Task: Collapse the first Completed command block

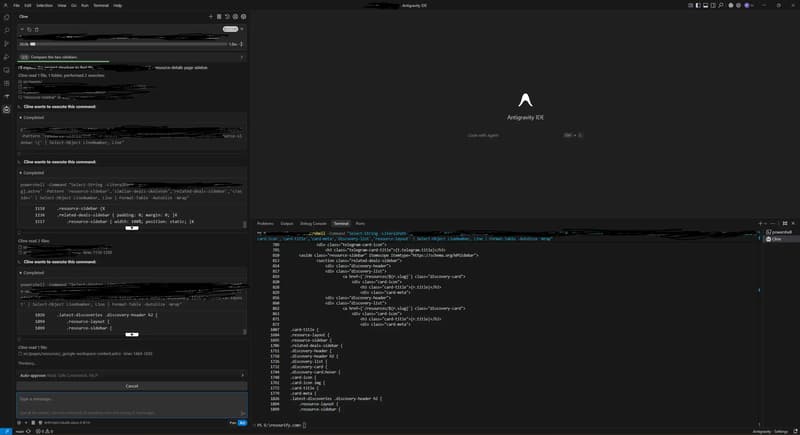Action: pyautogui.click(x=32, y=118)
